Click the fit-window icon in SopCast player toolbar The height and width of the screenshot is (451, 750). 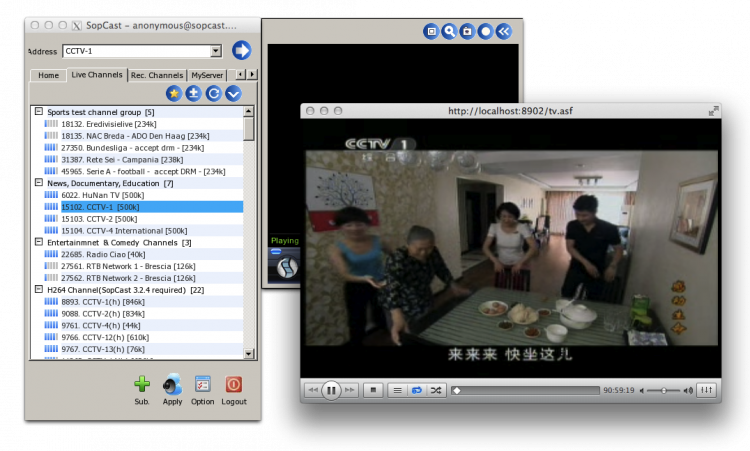click(x=431, y=32)
